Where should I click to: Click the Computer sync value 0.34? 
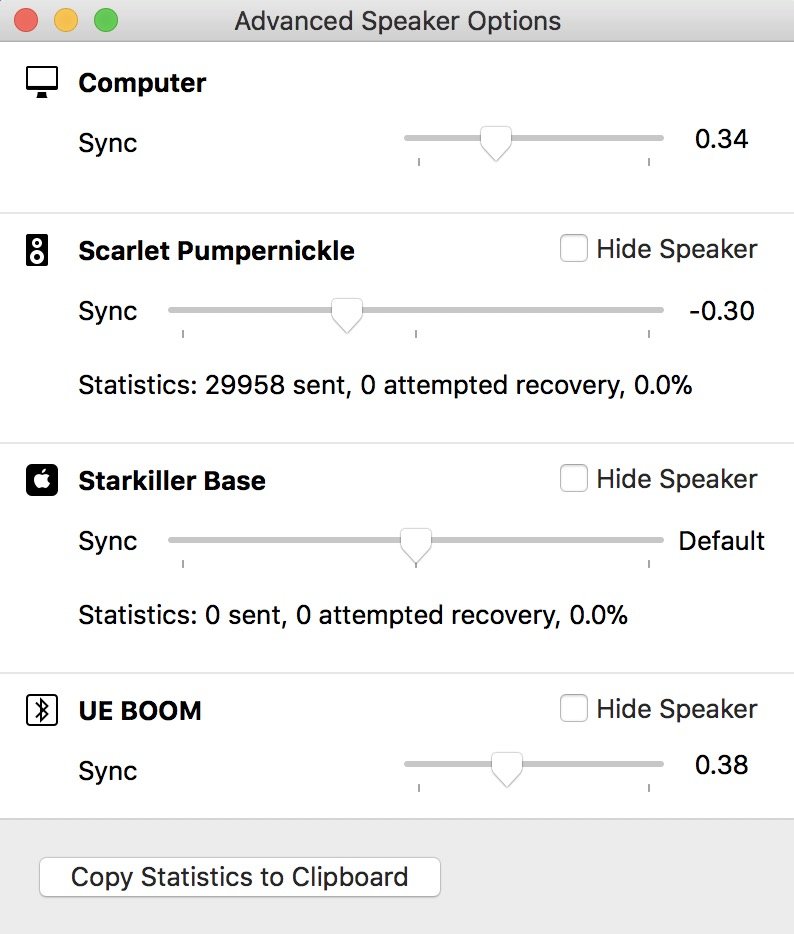coord(721,139)
